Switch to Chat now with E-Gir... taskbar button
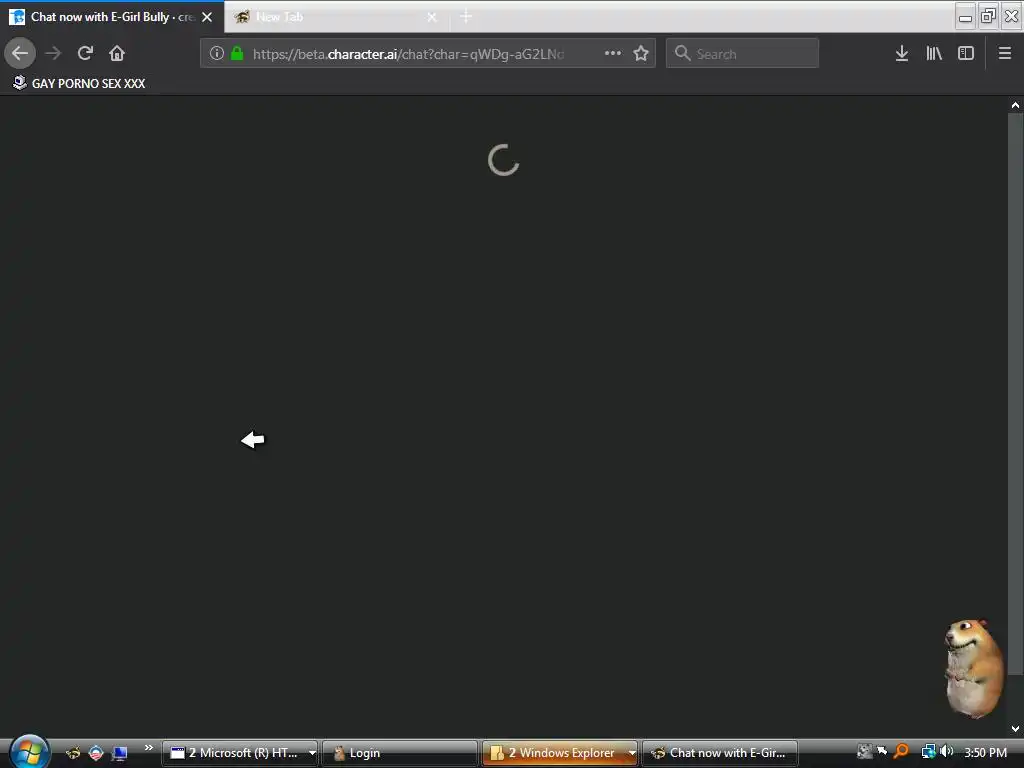Image resolution: width=1024 pixels, height=768 pixels. click(x=720, y=753)
